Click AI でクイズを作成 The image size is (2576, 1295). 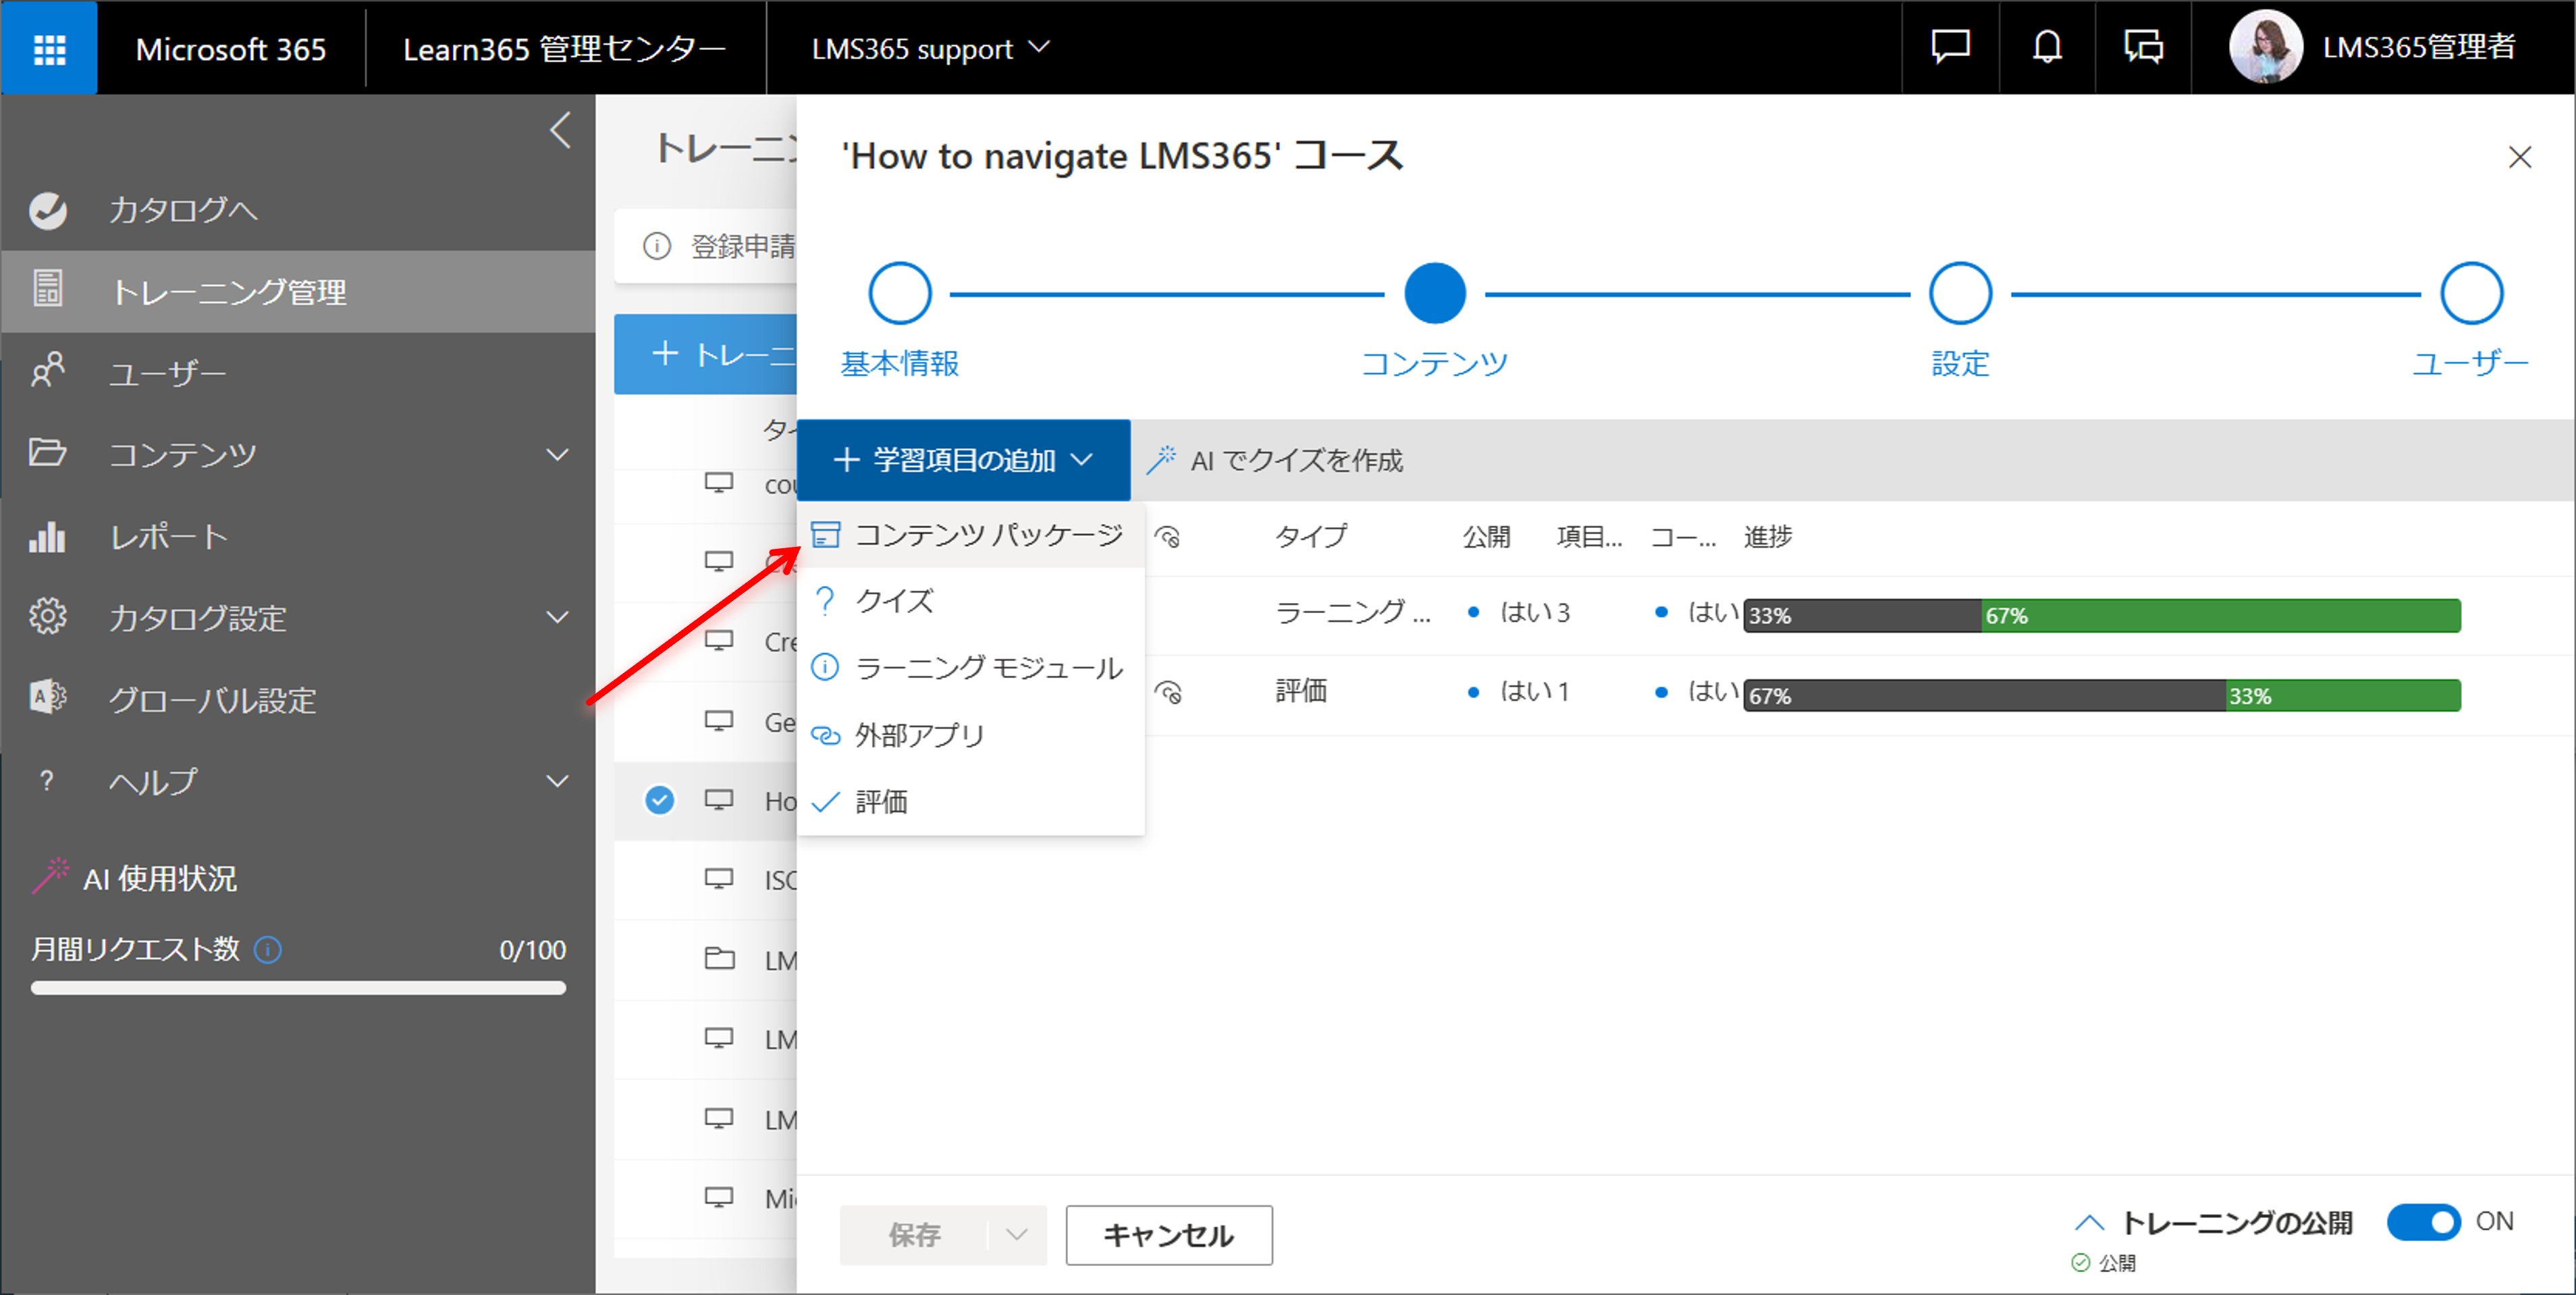click(1275, 460)
